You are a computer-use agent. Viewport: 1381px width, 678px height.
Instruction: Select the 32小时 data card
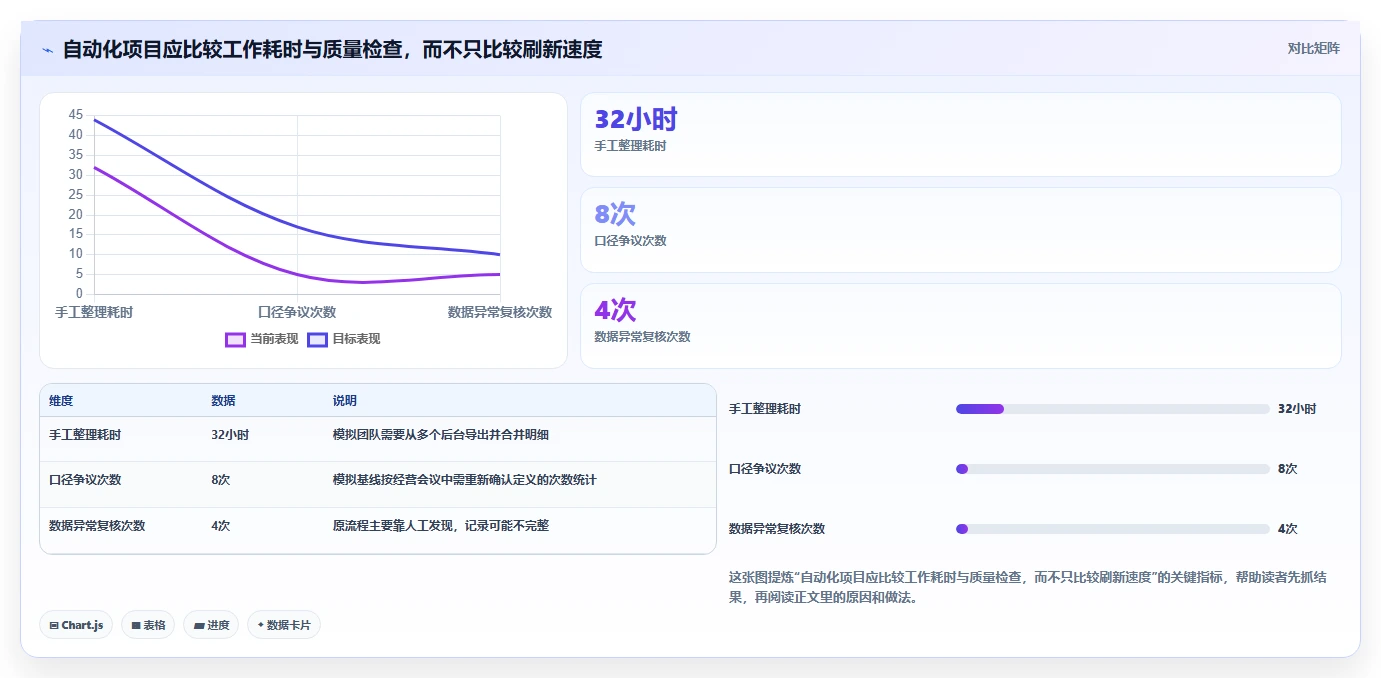click(960, 135)
